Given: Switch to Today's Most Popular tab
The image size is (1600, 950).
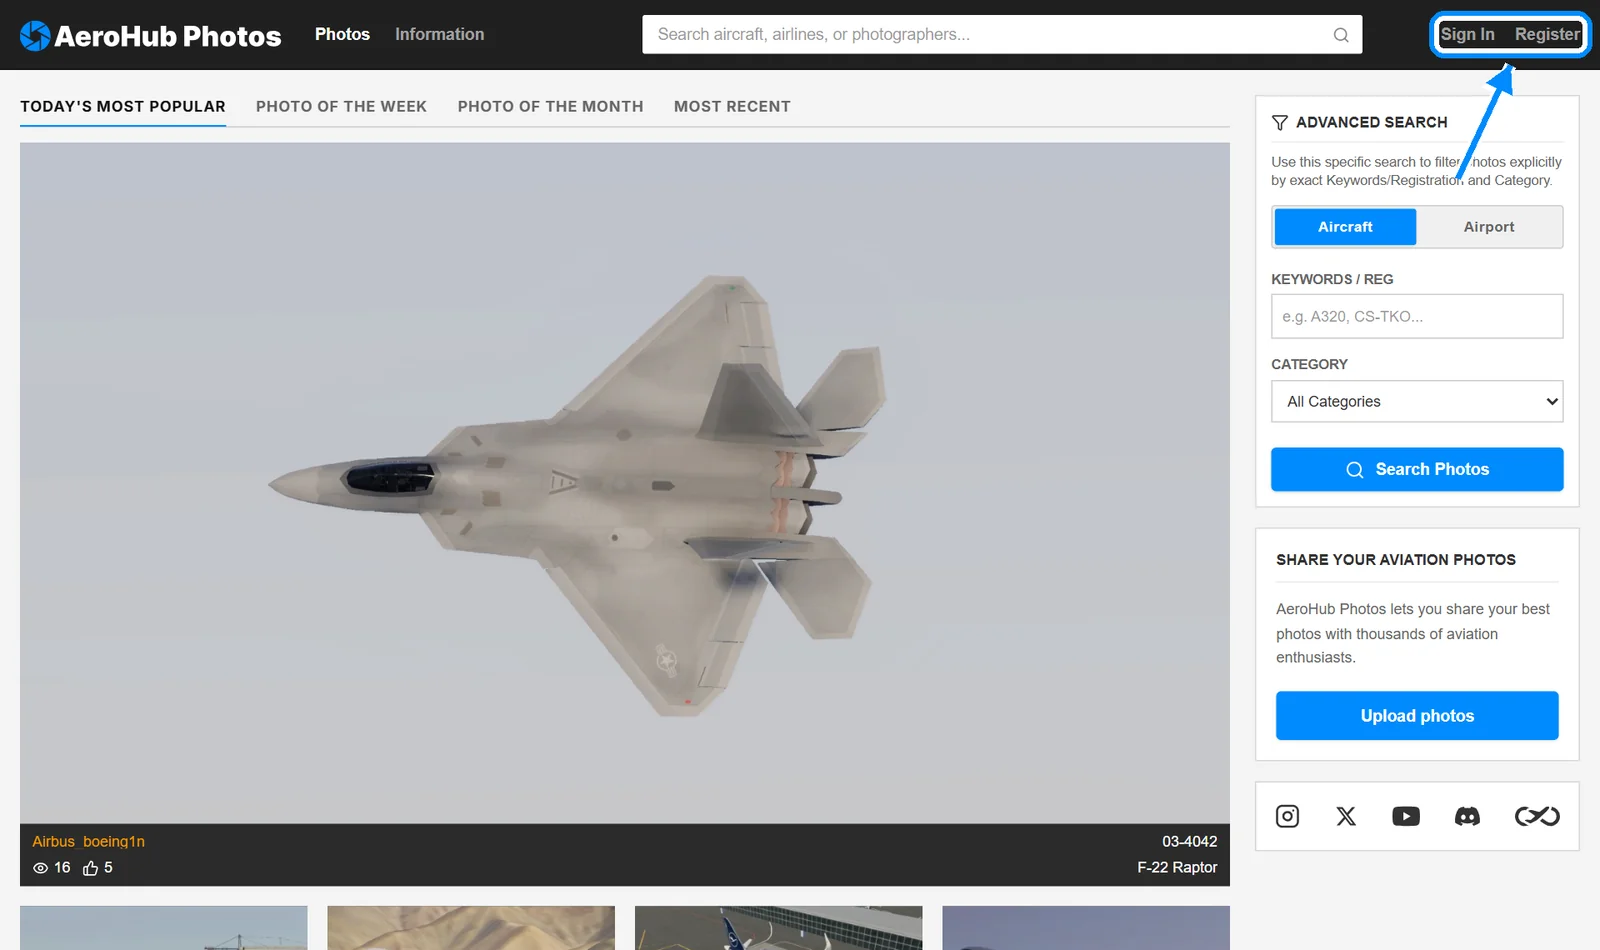Looking at the screenshot, I should click(x=123, y=106).
